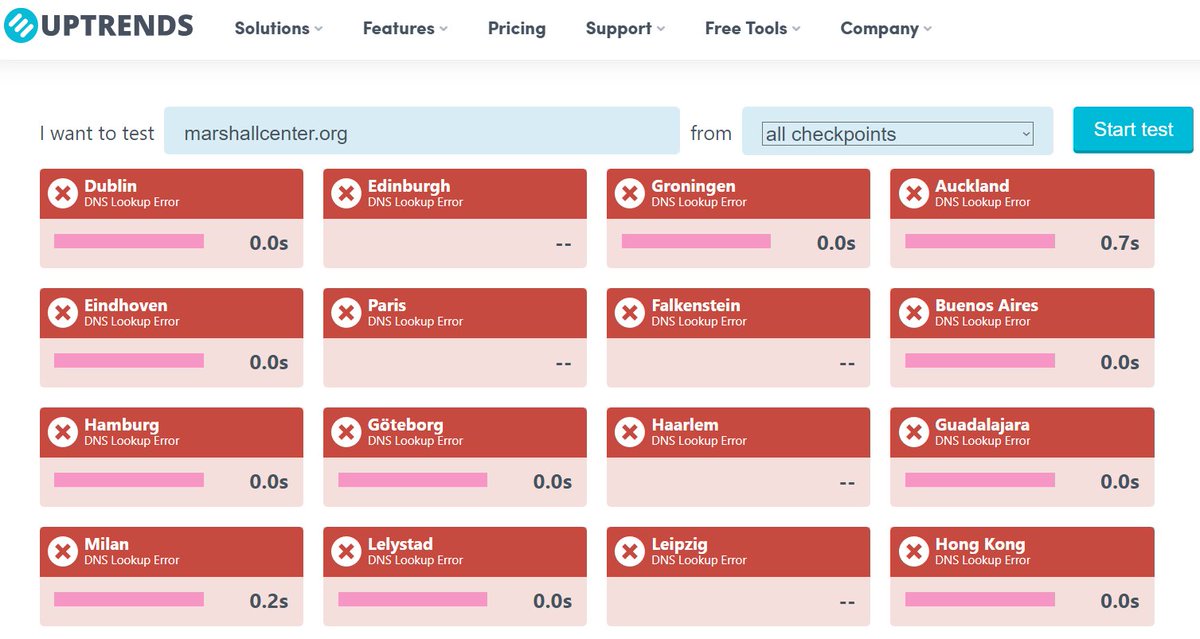Click the Milan error X icon
This screenshot has height=639, width=1200.
pos(62,552)
